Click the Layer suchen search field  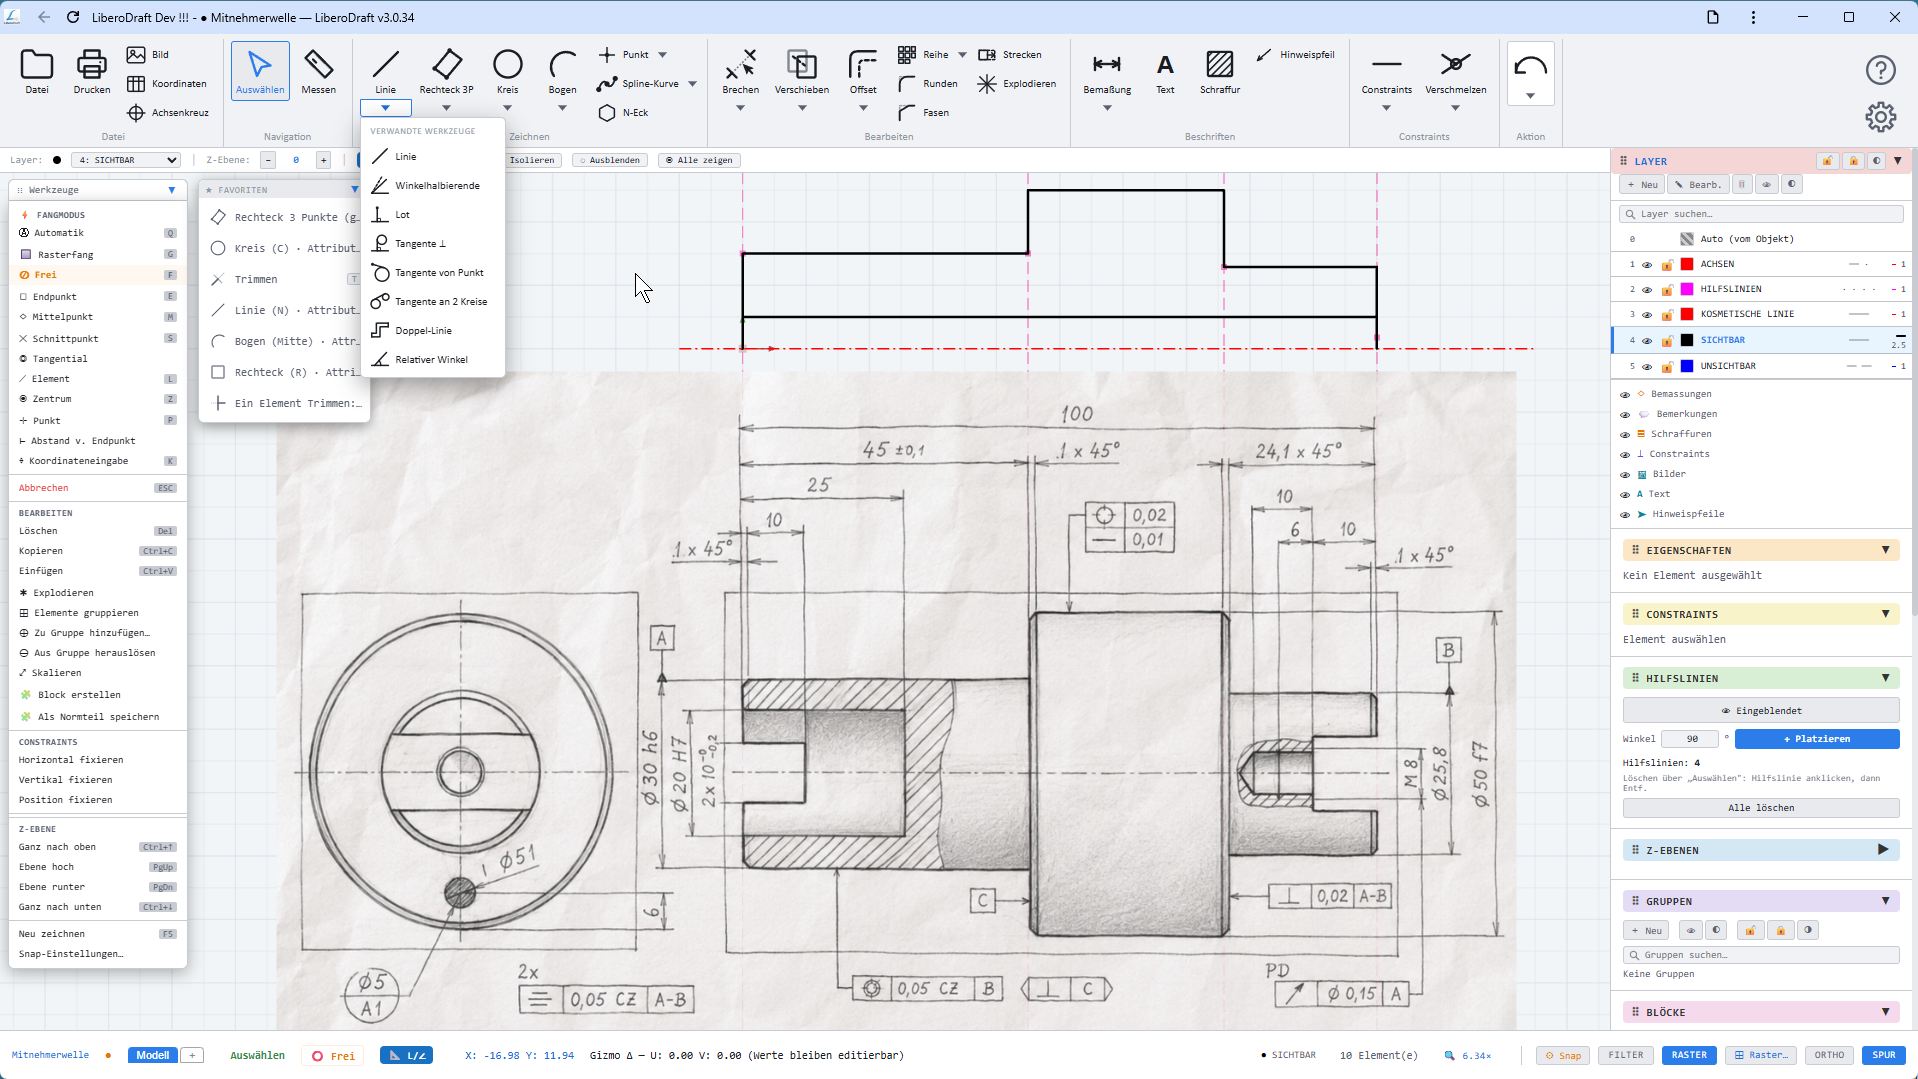click(x=1760, y=214)
